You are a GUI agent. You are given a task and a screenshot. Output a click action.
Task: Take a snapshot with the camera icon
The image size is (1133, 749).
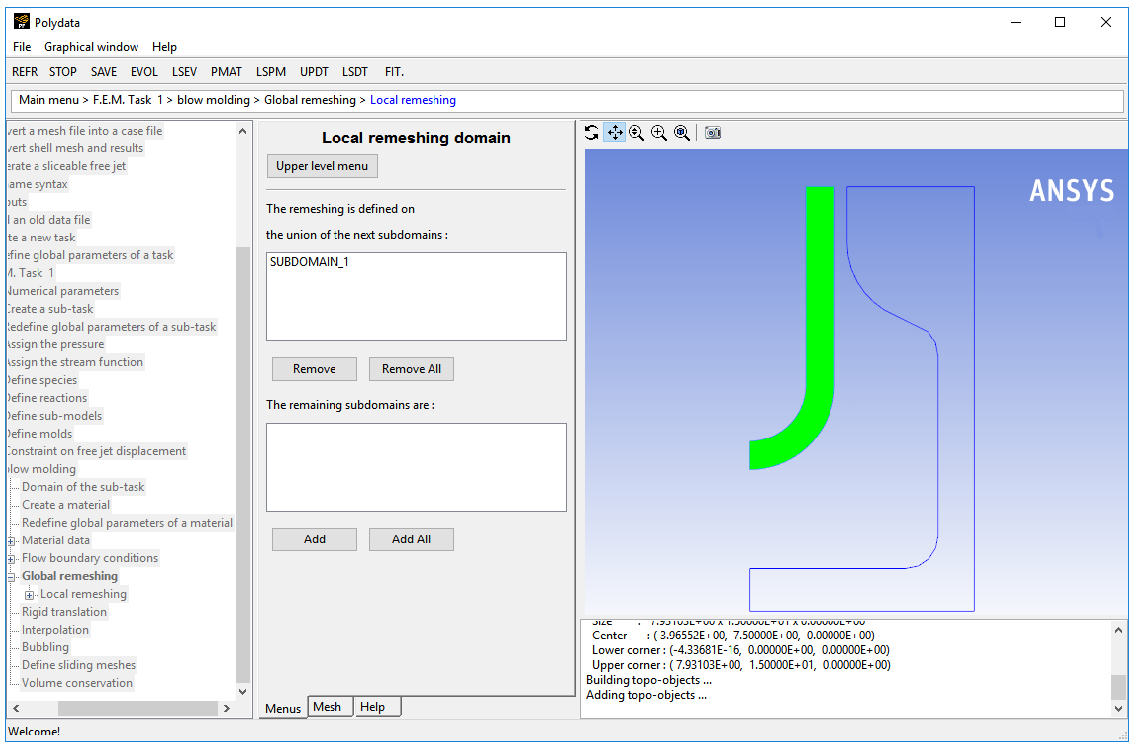(x=713, y=133)
